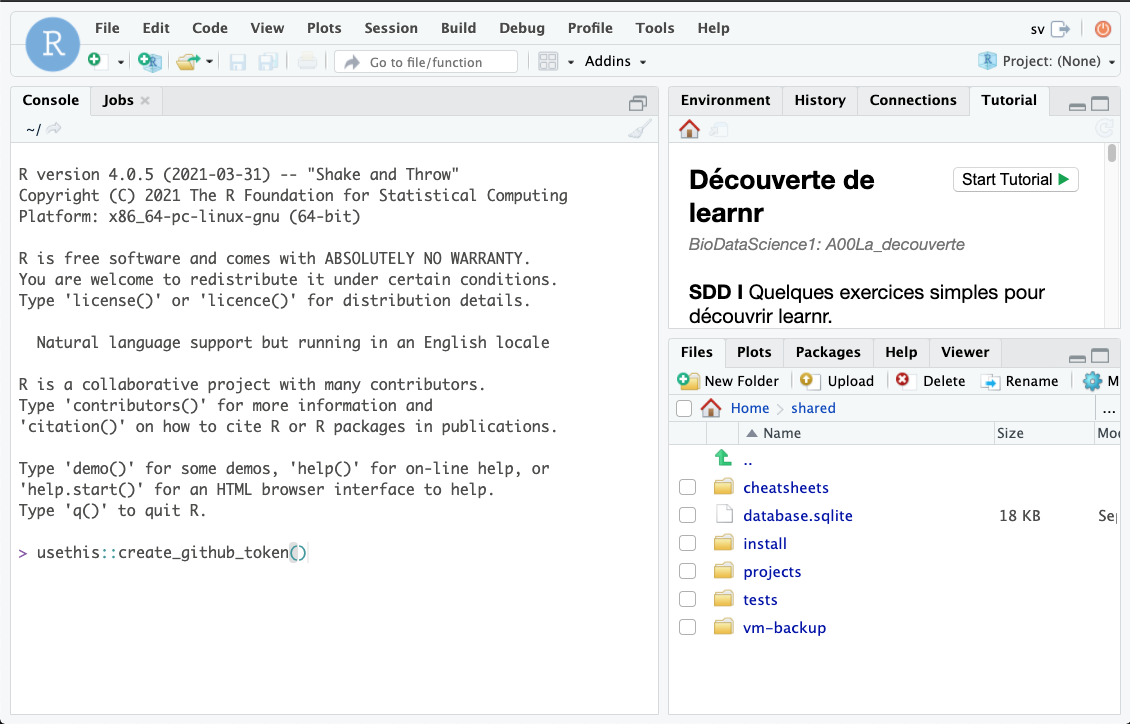Image resolution: width=1130 pixels, height=724 pixels.
Task: Open the File menu
Action: point(107,28)
